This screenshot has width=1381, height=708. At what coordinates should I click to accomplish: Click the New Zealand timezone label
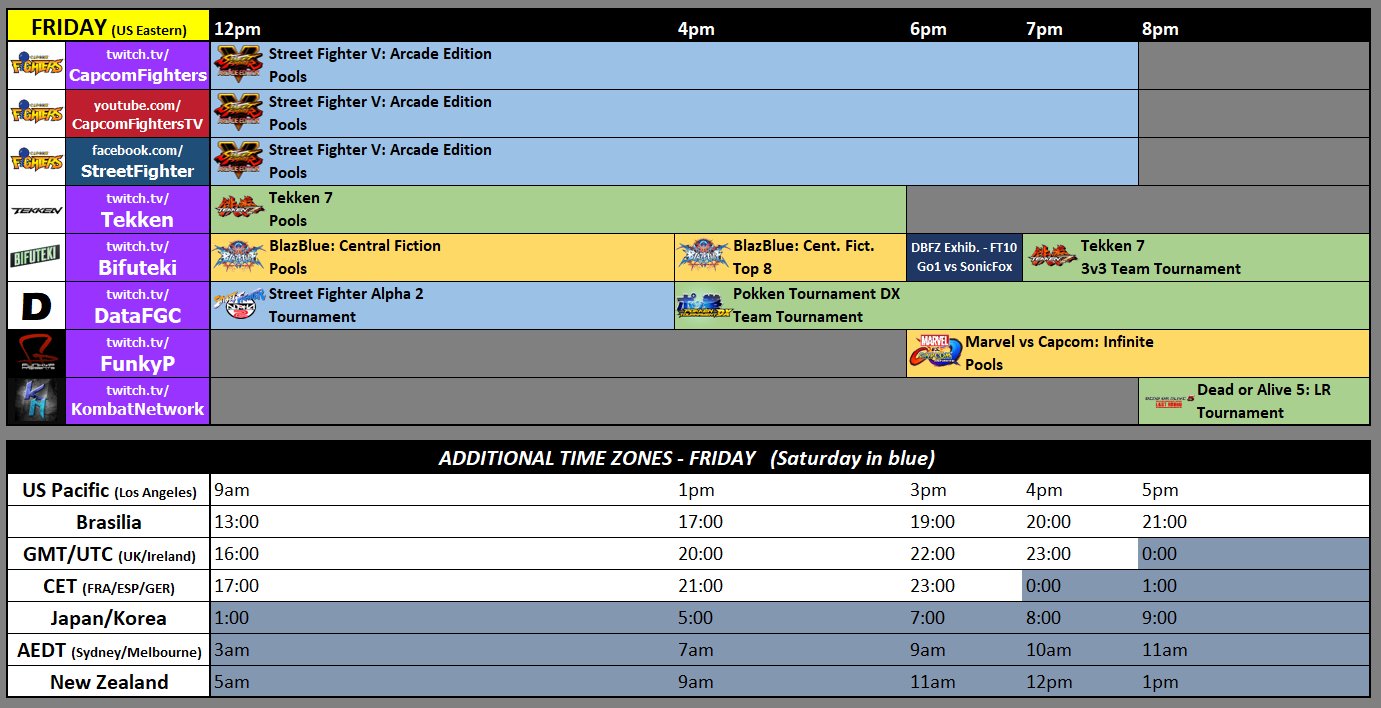107,682
